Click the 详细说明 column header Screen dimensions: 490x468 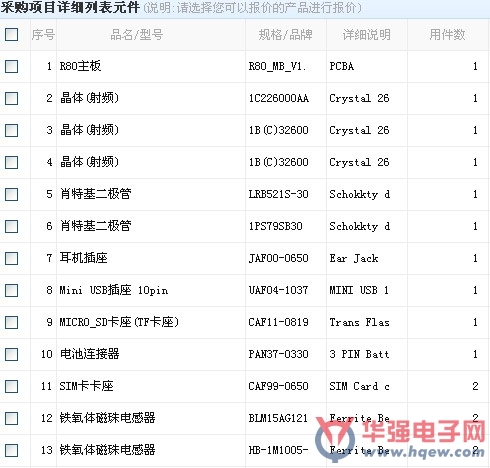(367, 35)
